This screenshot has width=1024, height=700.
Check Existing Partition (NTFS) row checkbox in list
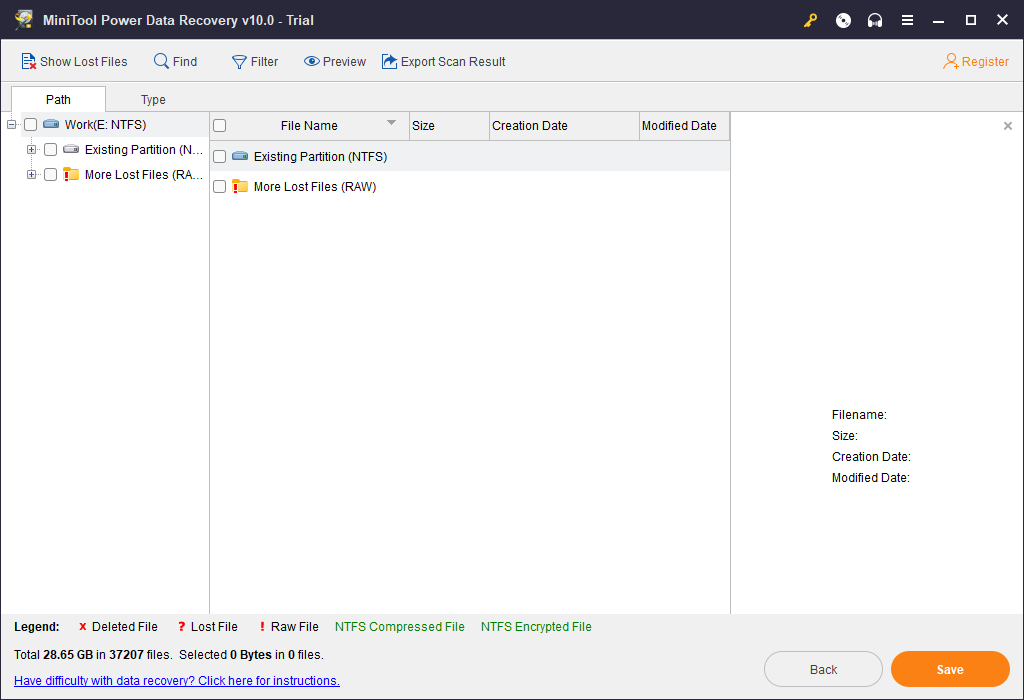(219, 157)
